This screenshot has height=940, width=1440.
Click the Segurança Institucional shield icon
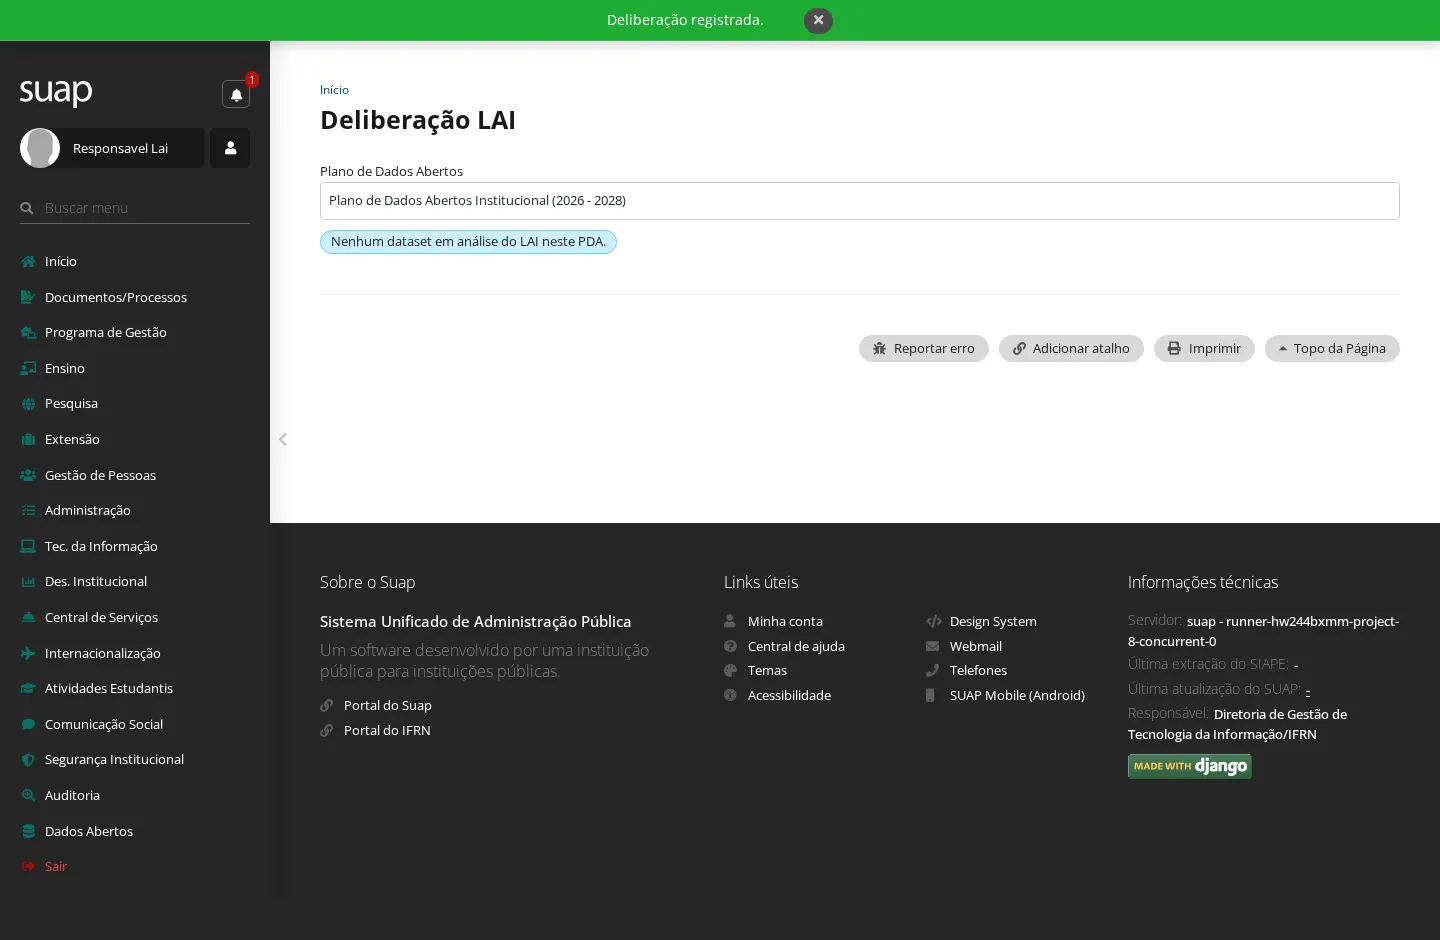point(28,759)
